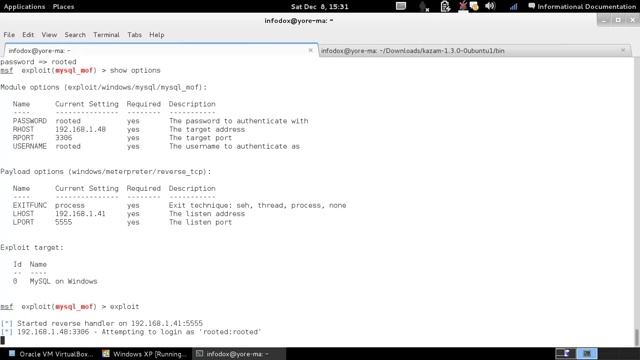The width and height of the screenshot is (640, 360).
Task: Click the PASSWORD option name
Action: coord(30,121)
